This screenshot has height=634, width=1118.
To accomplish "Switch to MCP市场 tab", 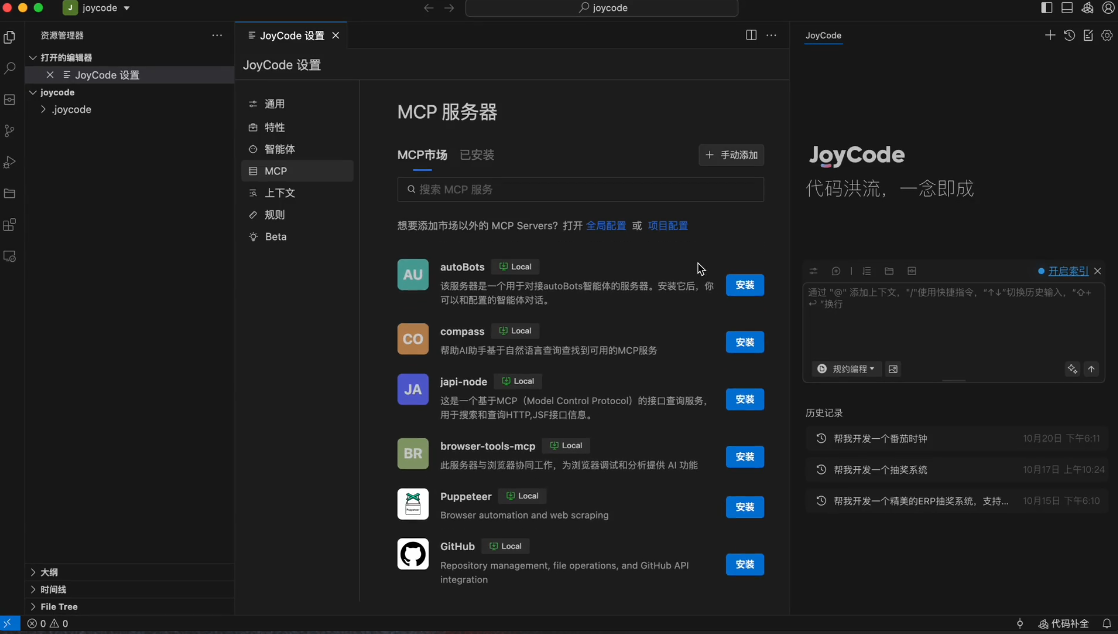I will [x=422, y=155].
